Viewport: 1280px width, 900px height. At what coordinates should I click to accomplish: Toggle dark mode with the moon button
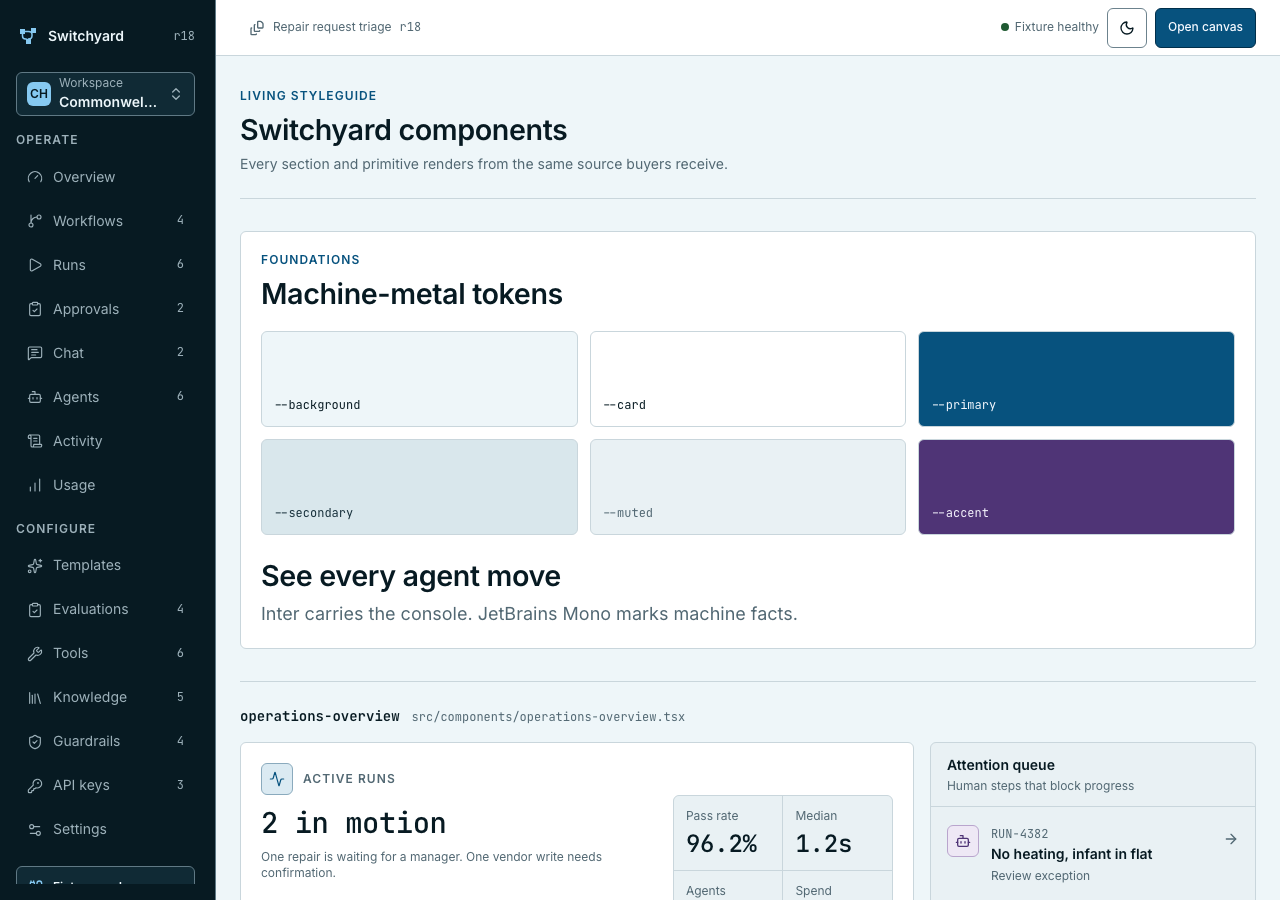coord(1127,28)
